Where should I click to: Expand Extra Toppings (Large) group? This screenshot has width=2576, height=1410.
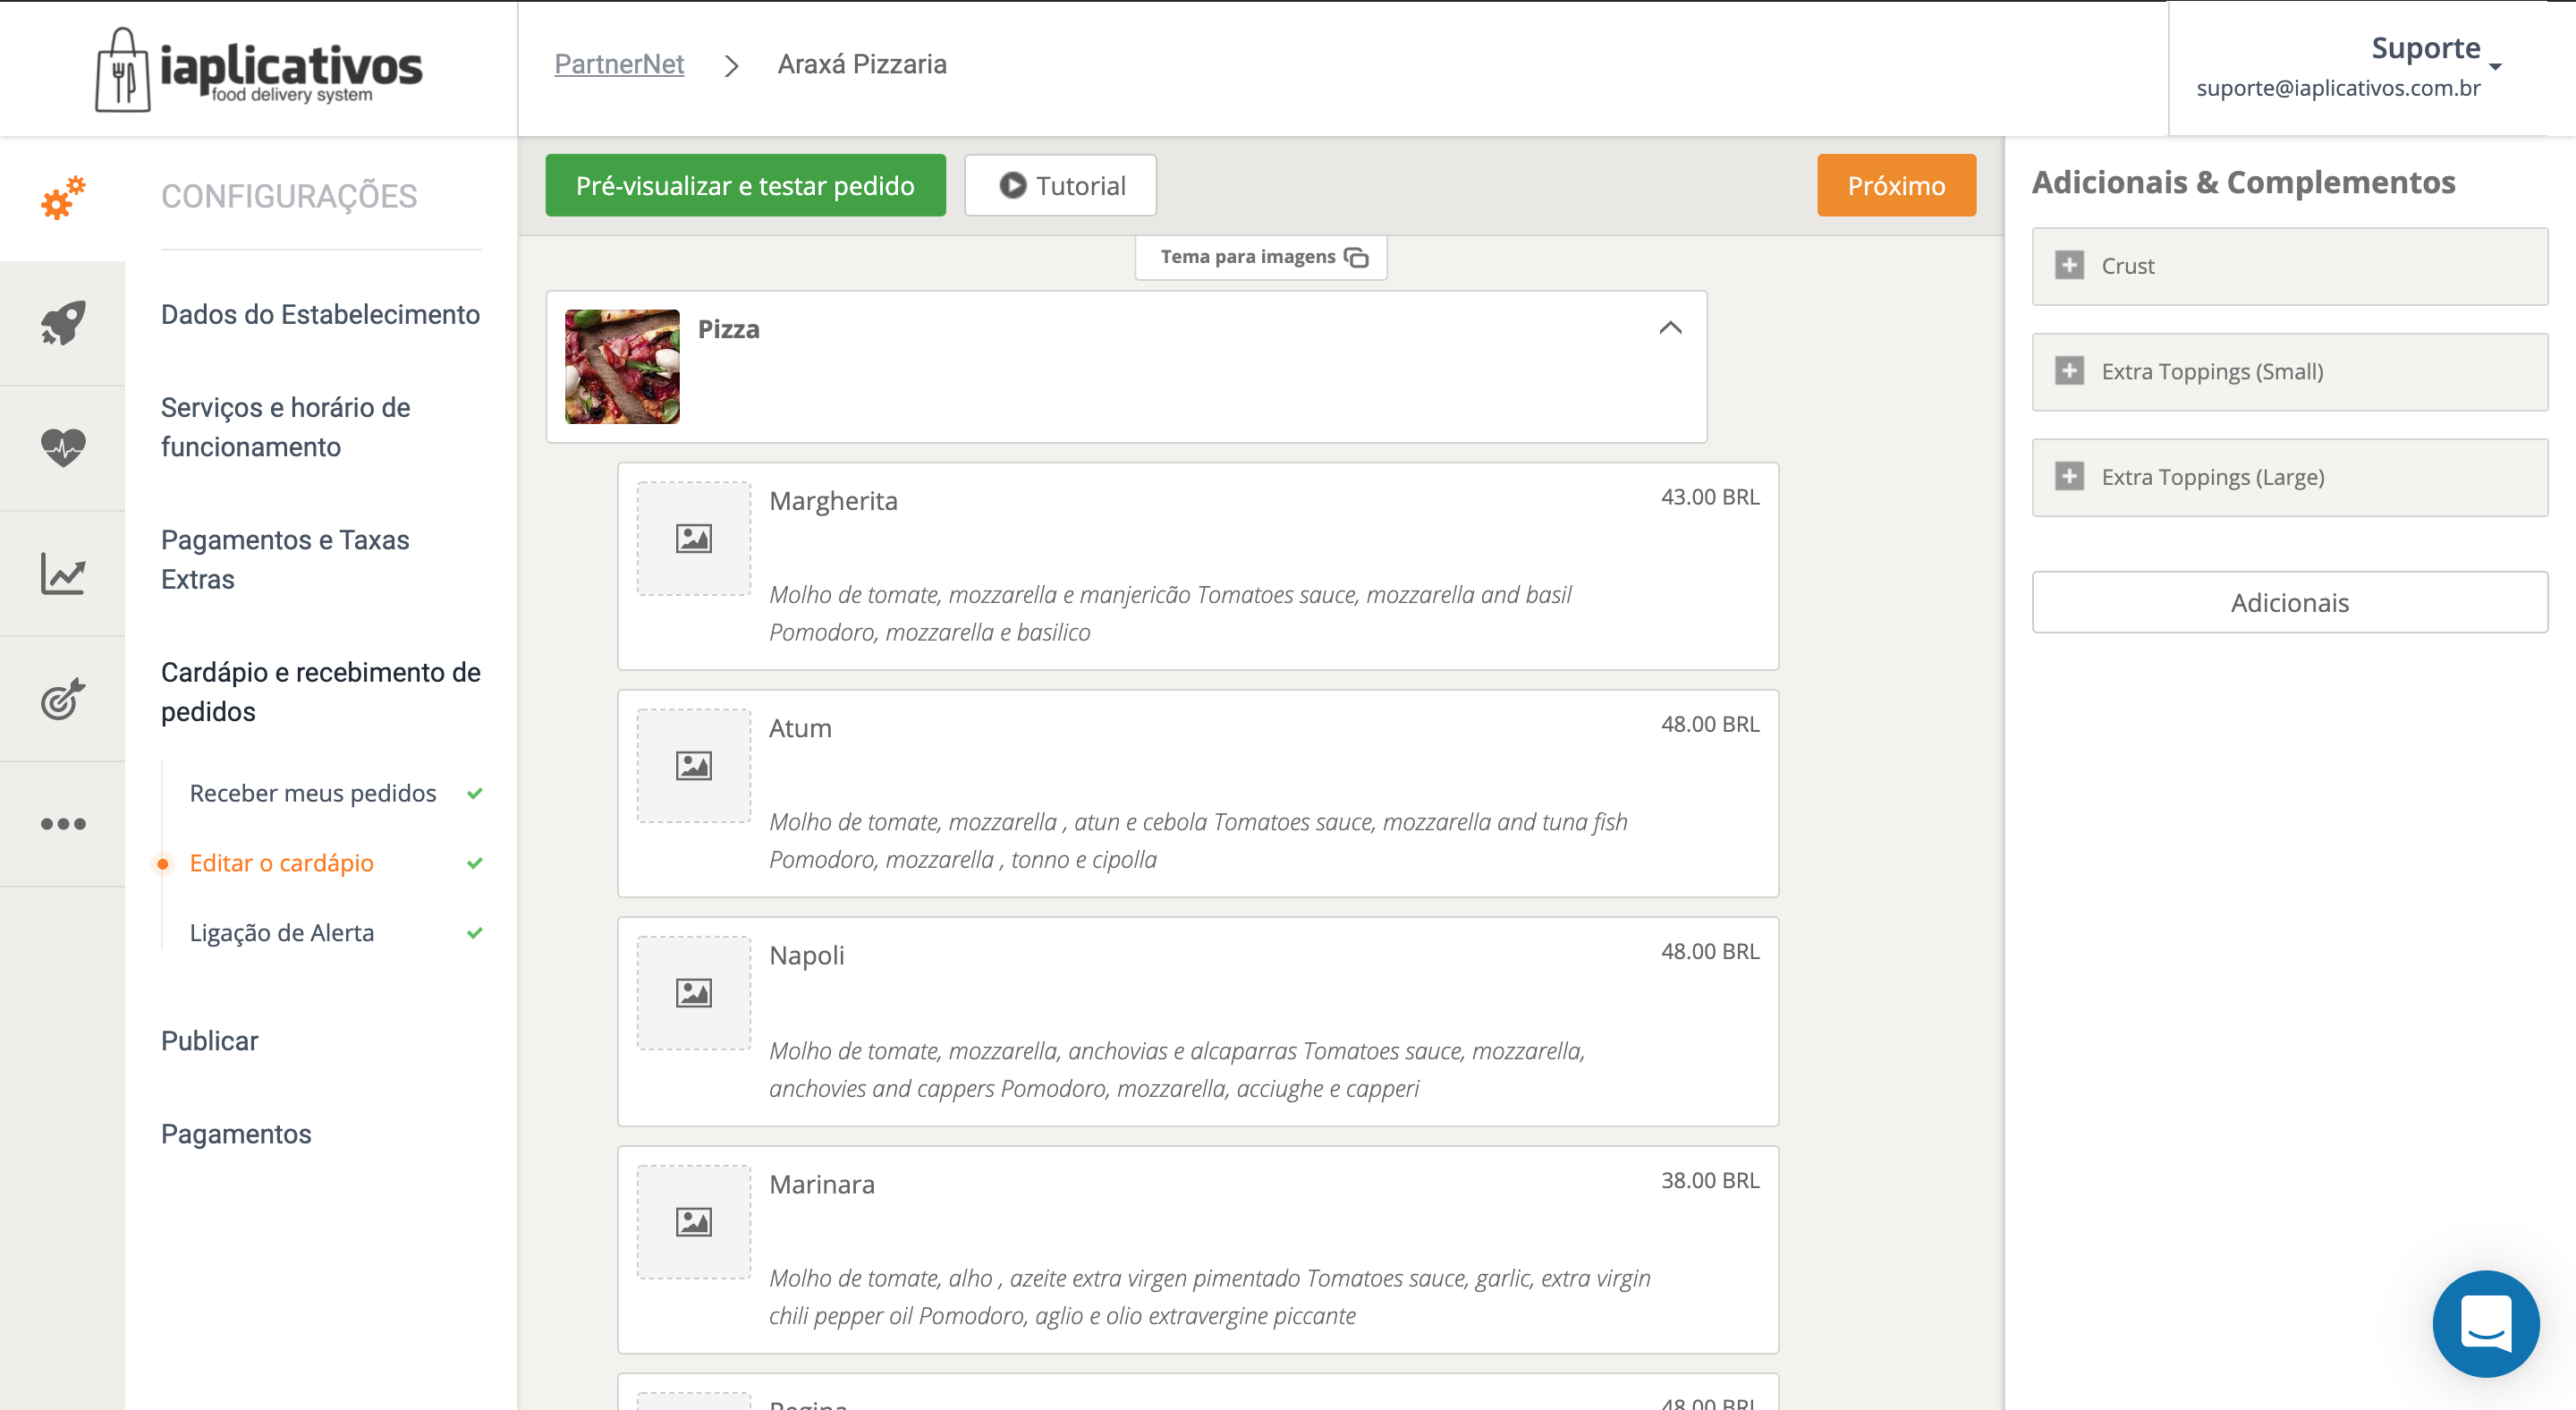2290,477
